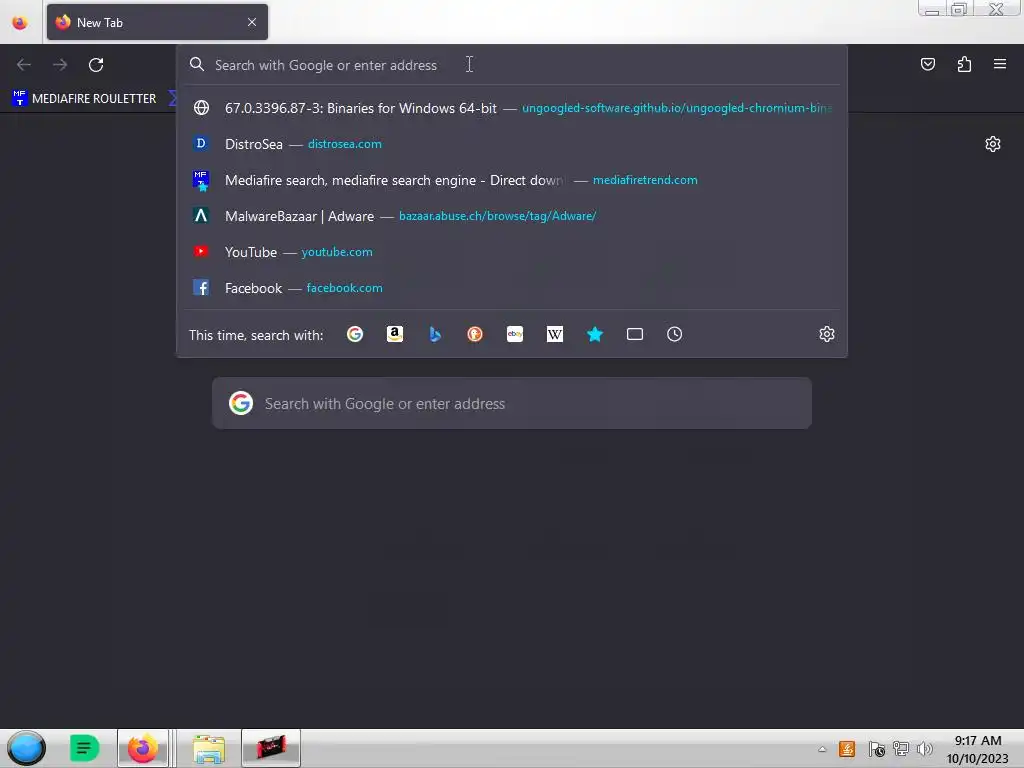Open the network tray icon
Viewport: 1024px width, 768px height.
point(901,749)
